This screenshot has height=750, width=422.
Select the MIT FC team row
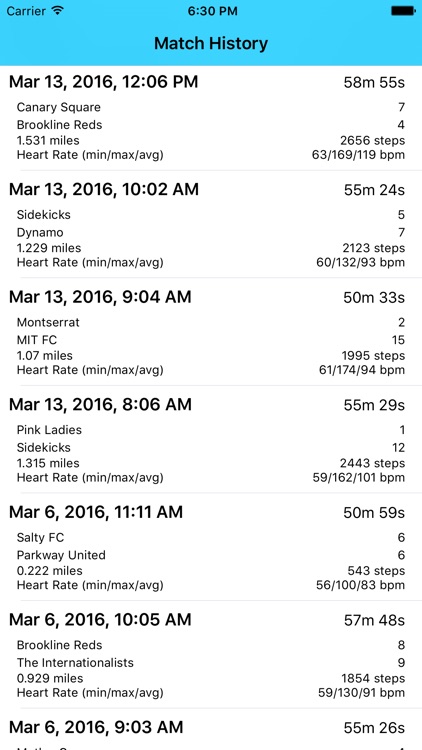[211, 340]
